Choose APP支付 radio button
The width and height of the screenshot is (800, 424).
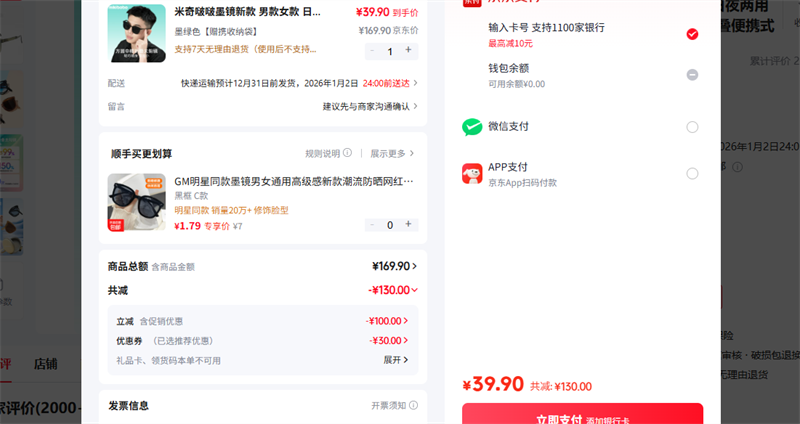692,174
